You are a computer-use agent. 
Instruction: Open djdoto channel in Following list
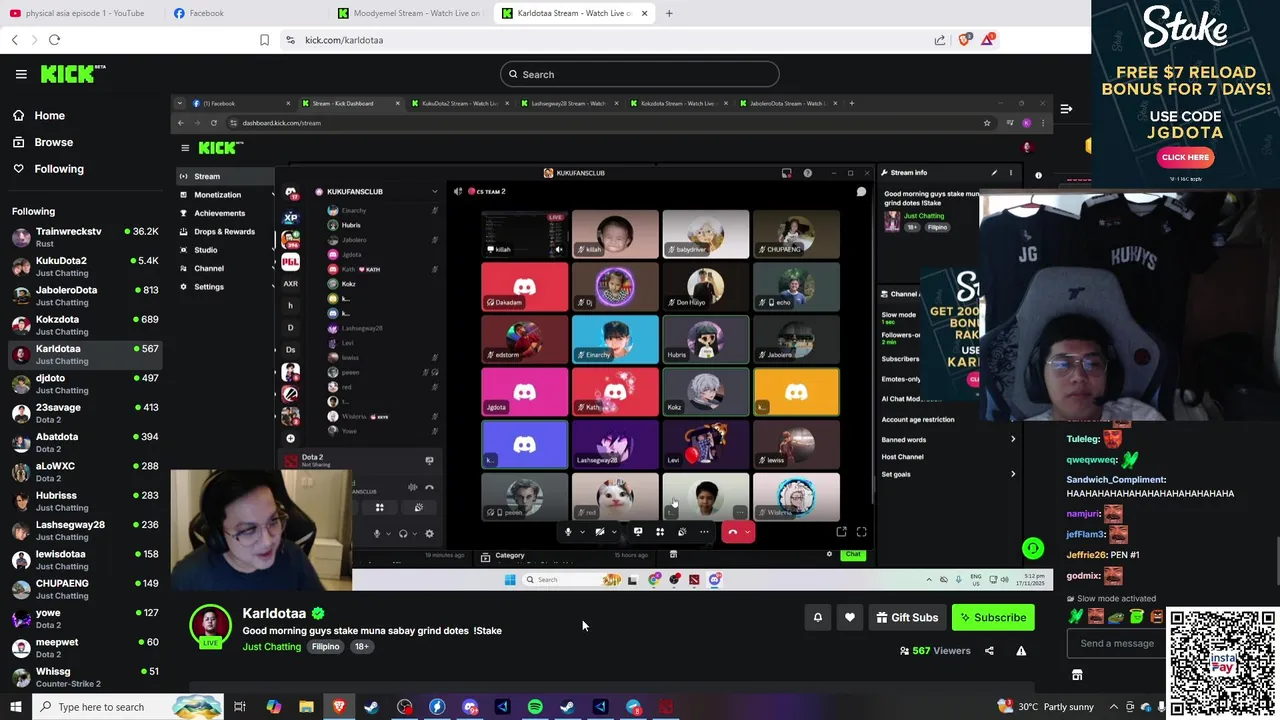click(85, 384)
